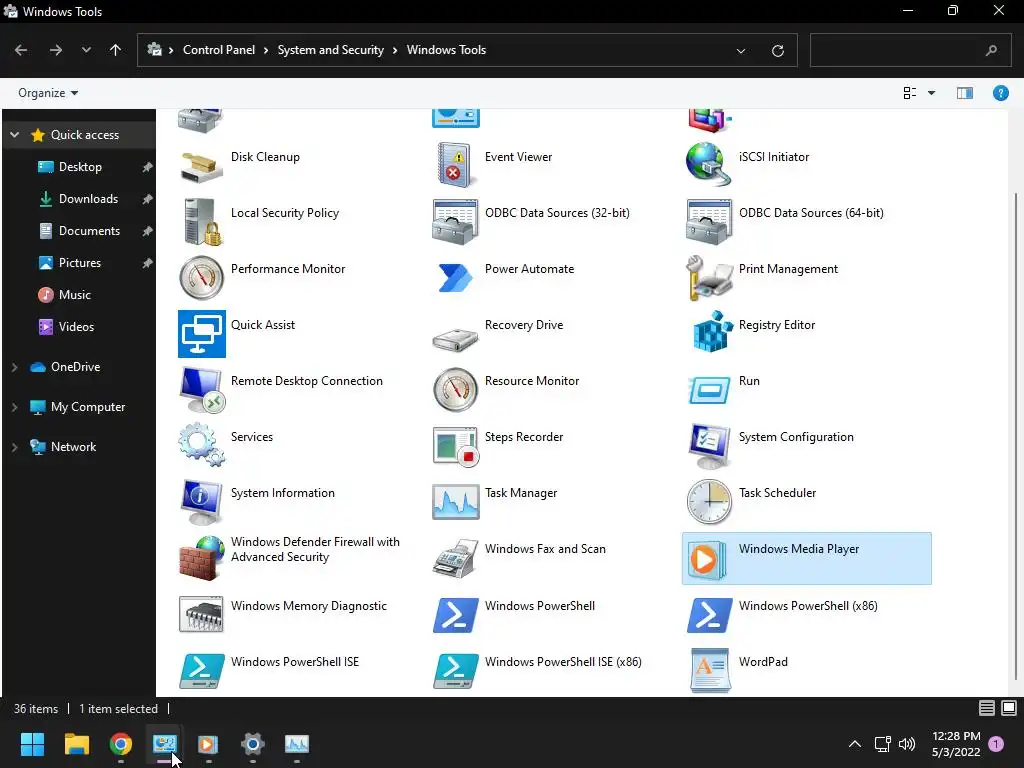Viewport: 1024px width, 768px height.
Task: Collapse the Quick access tree node
Action: [14, 135]
